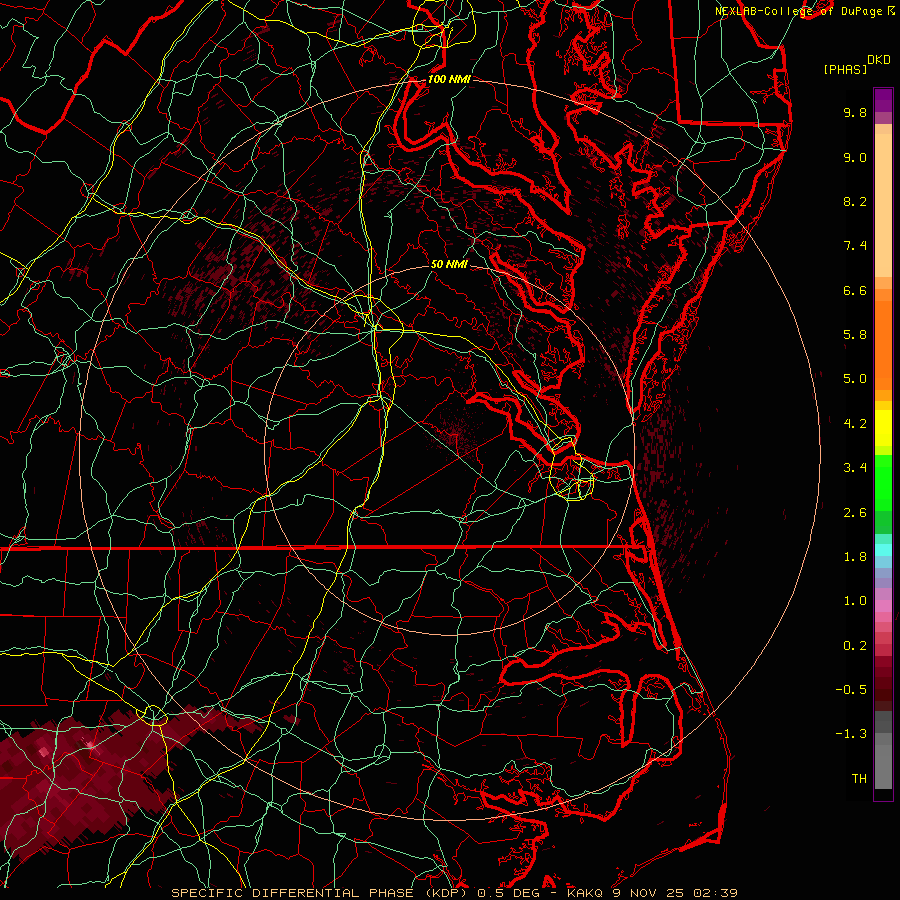Image resolution: width=900 pixels, height=900 pixels.
Task: Click the [PHAS] label above the color scale
Action: (845, 69)
